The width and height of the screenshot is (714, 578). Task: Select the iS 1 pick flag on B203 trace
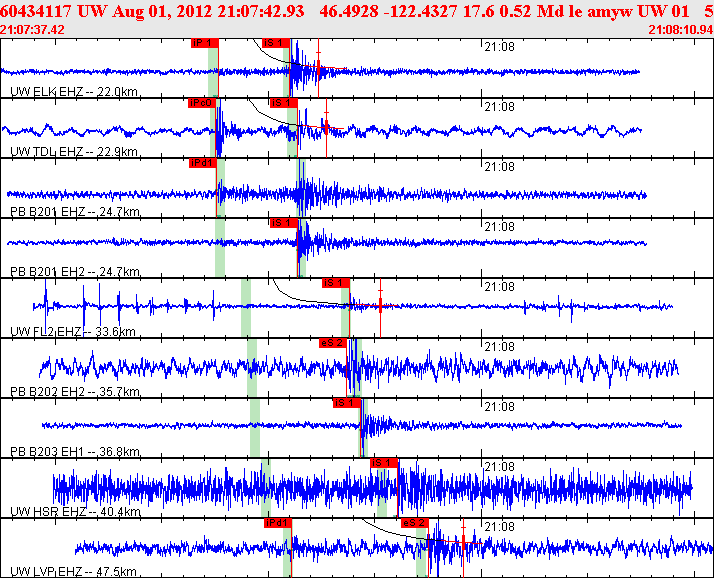tap(347, 402)
